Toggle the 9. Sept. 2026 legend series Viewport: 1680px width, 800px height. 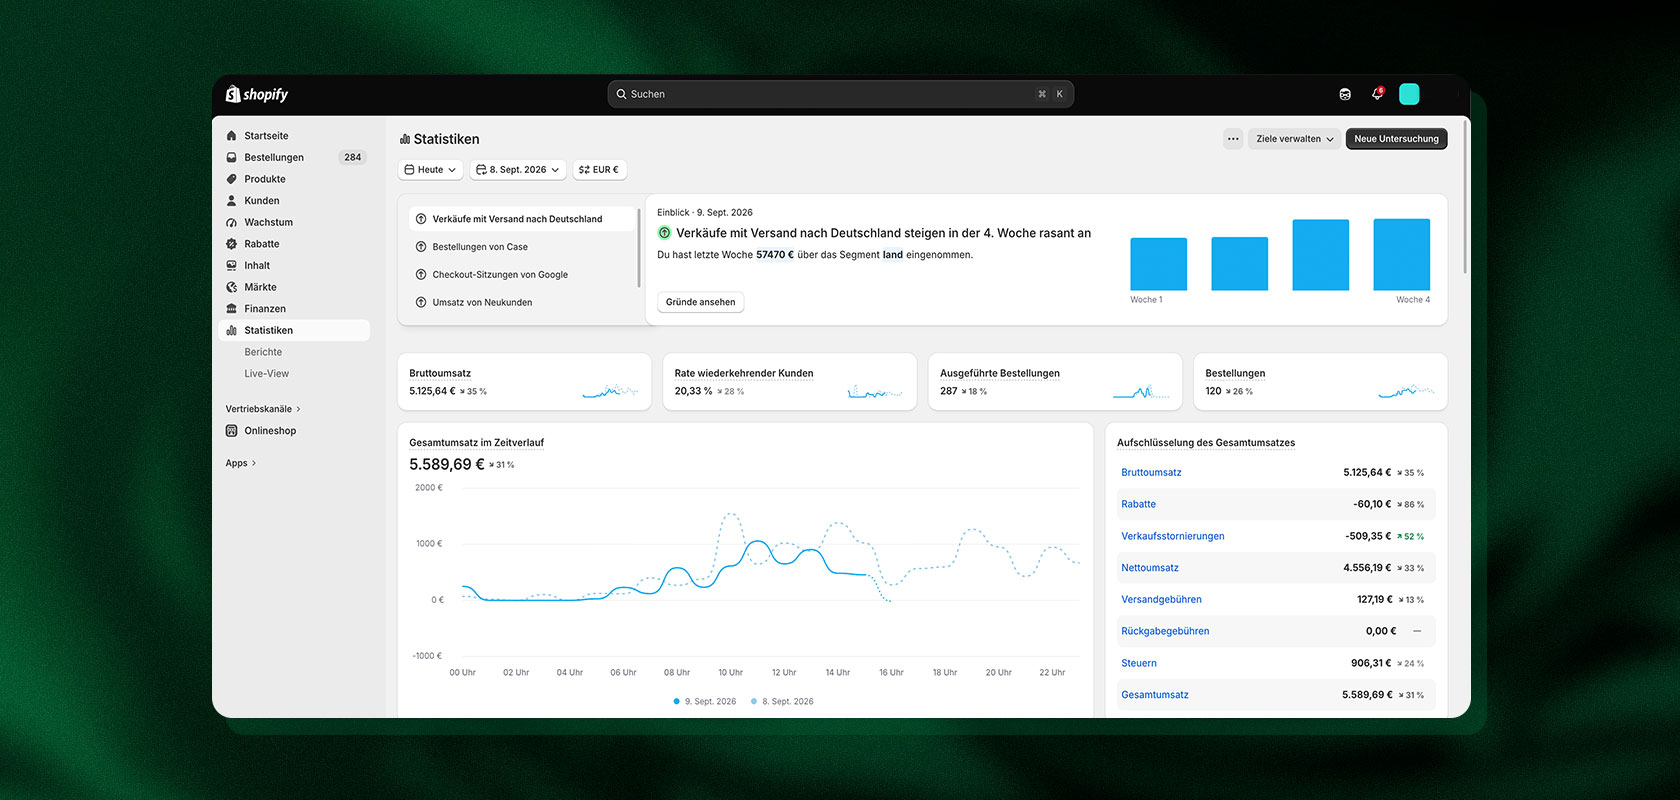[x=705, y=702]
